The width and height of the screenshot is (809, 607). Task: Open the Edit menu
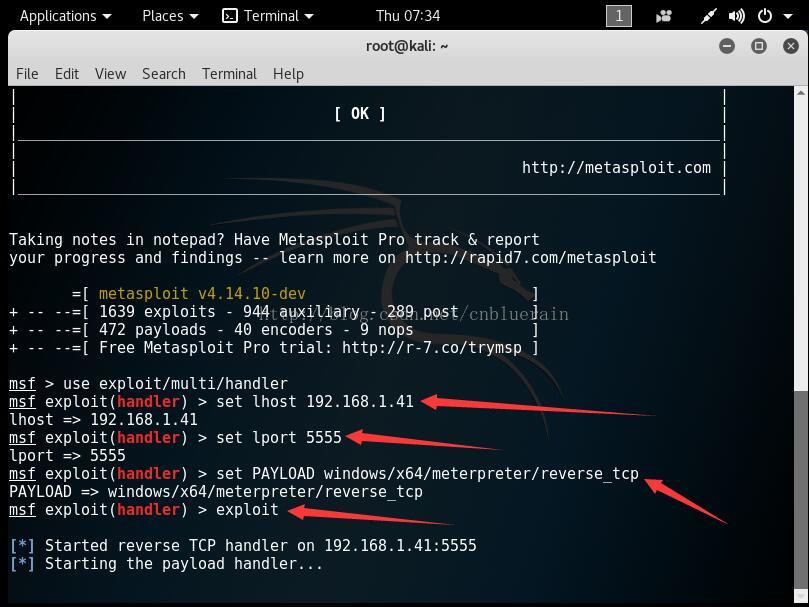[x=67, y=74]
